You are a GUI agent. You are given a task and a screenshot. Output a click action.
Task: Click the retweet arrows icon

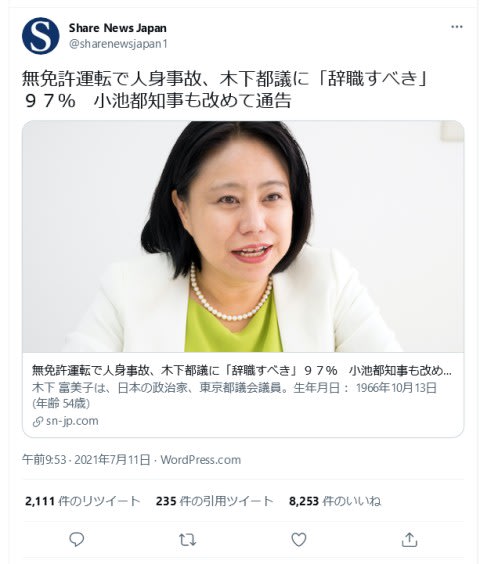(187, 540)
